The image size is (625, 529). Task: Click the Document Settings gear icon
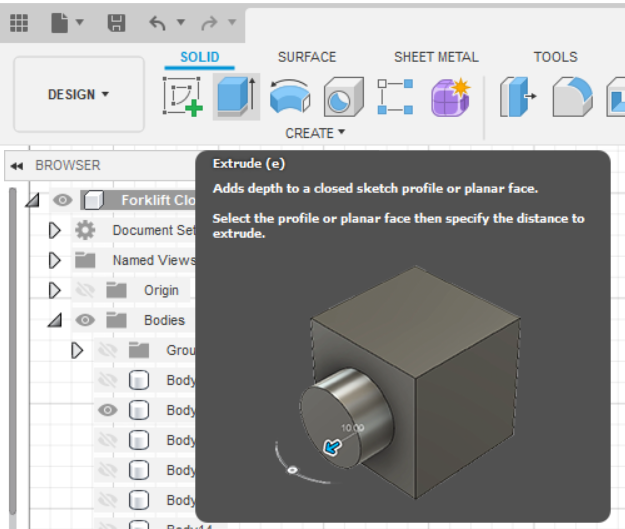point(85,230)
